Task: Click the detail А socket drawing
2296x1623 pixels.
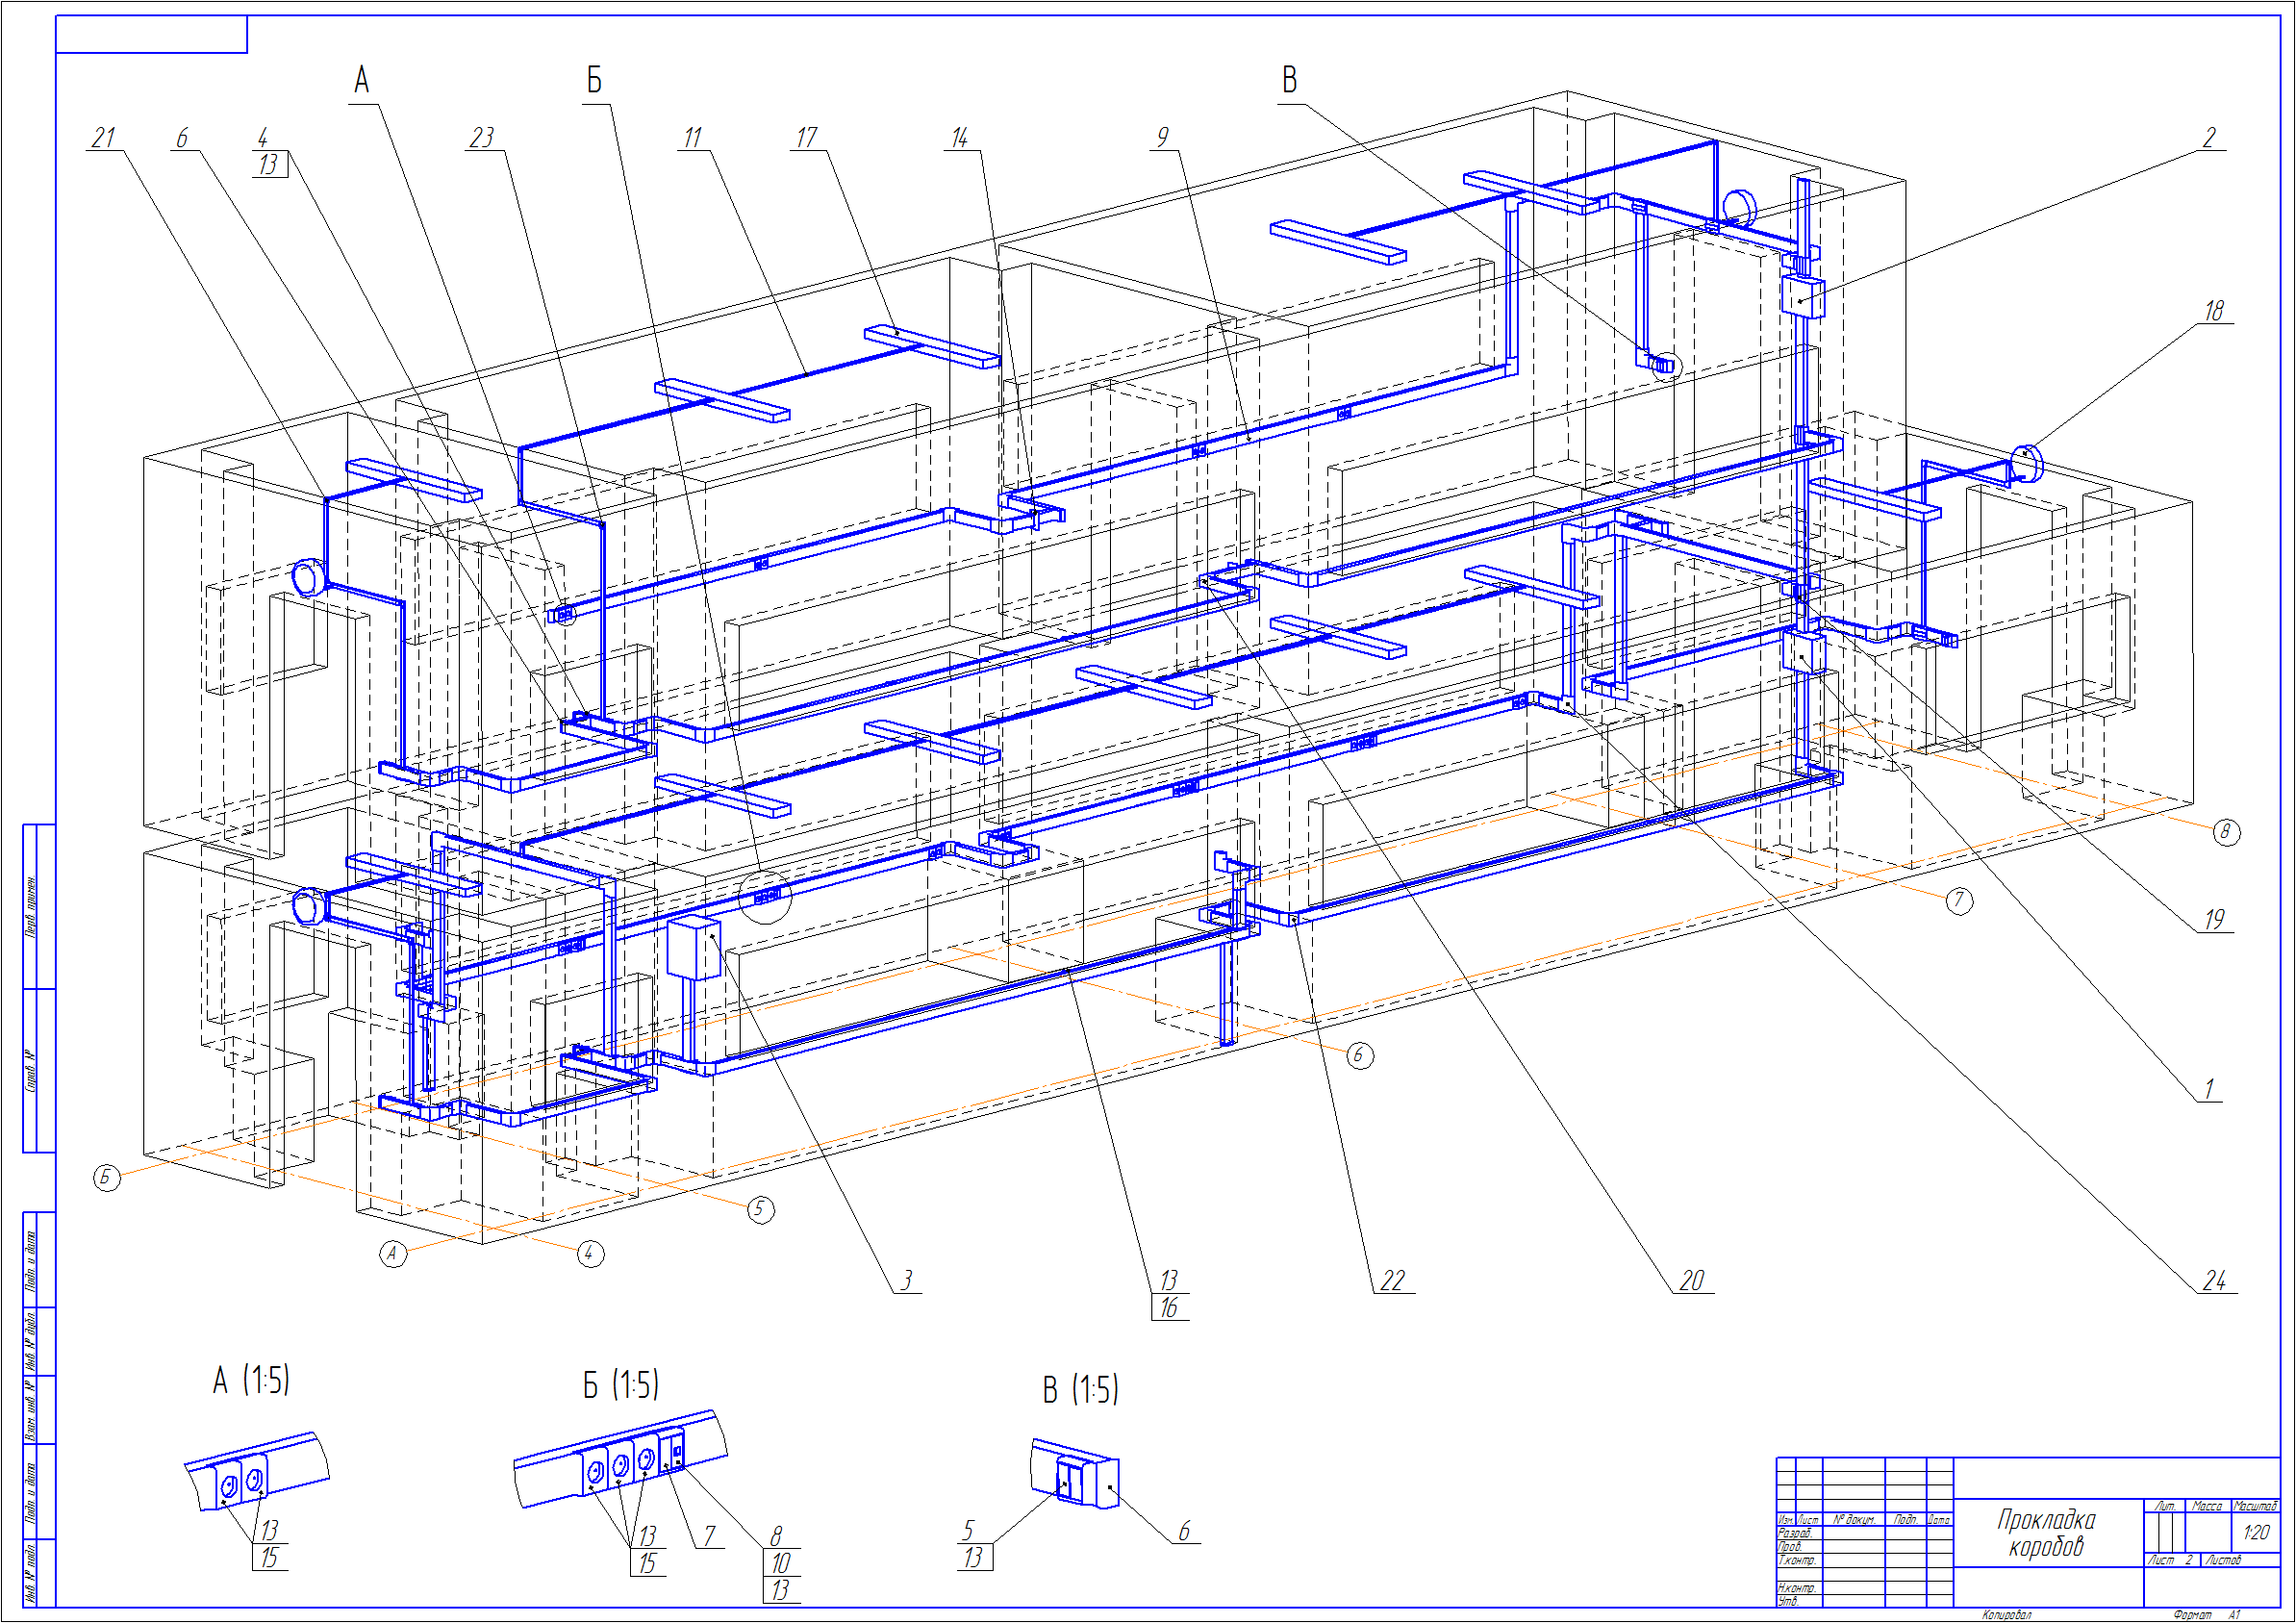Action: pos(257,1471)
